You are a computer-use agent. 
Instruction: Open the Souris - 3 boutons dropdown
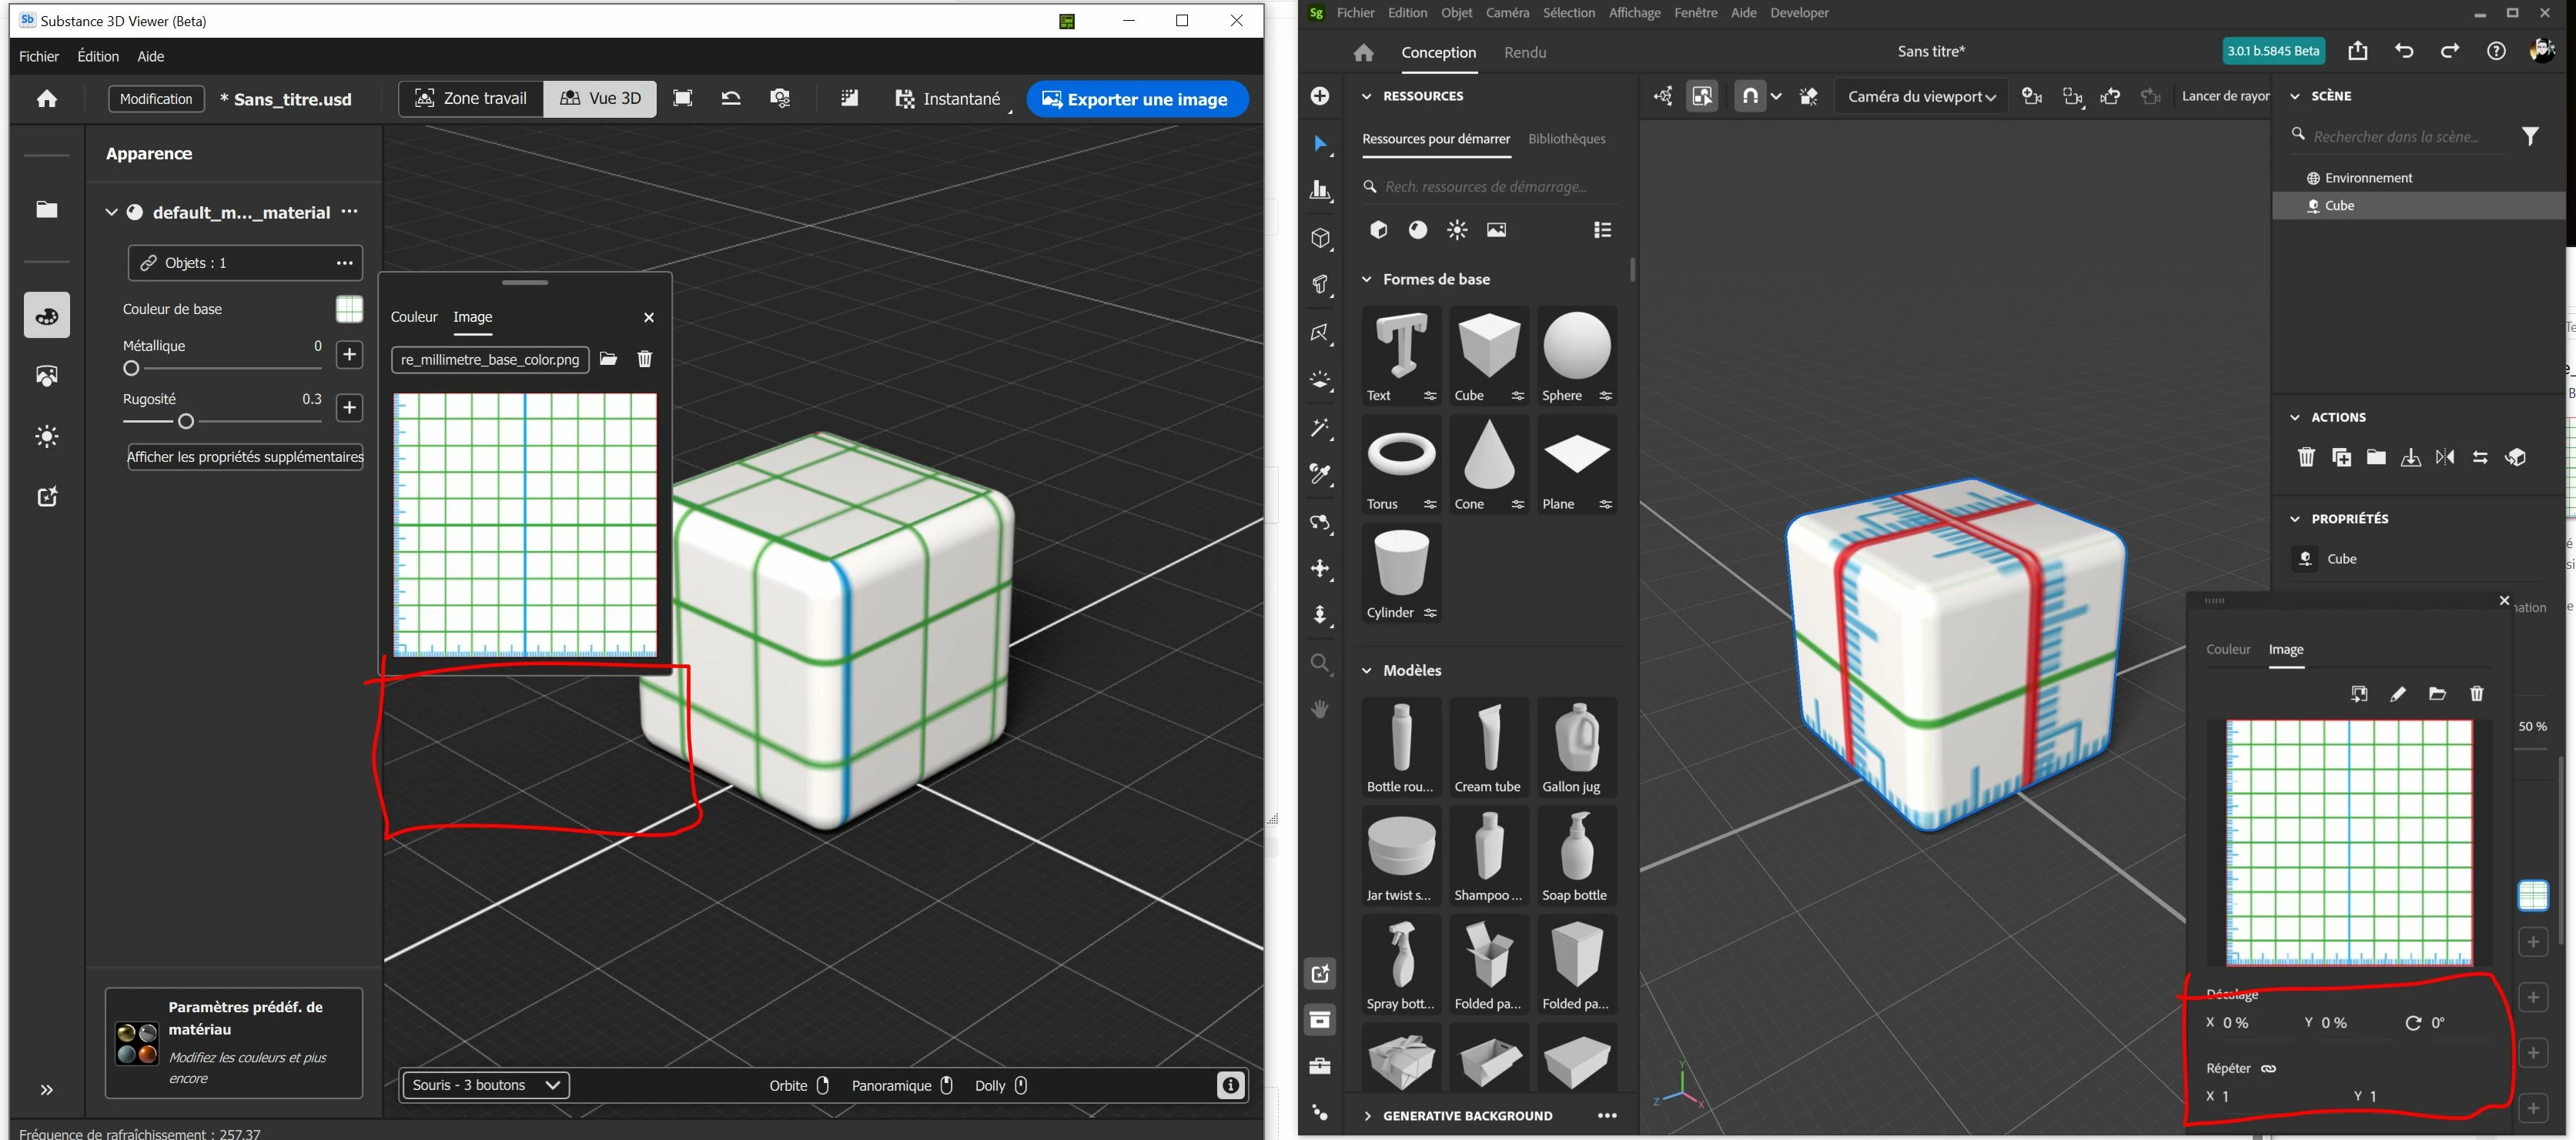pos(485,1085)
